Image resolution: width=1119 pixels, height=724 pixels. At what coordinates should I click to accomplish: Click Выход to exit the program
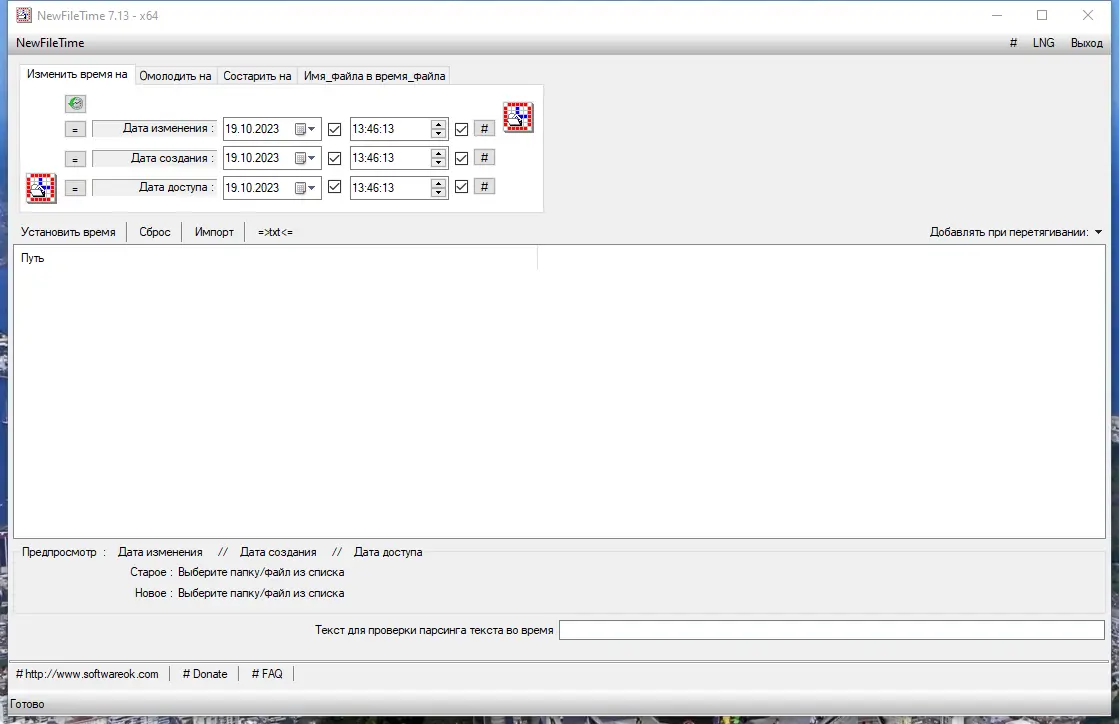[x=1086, y=43]
